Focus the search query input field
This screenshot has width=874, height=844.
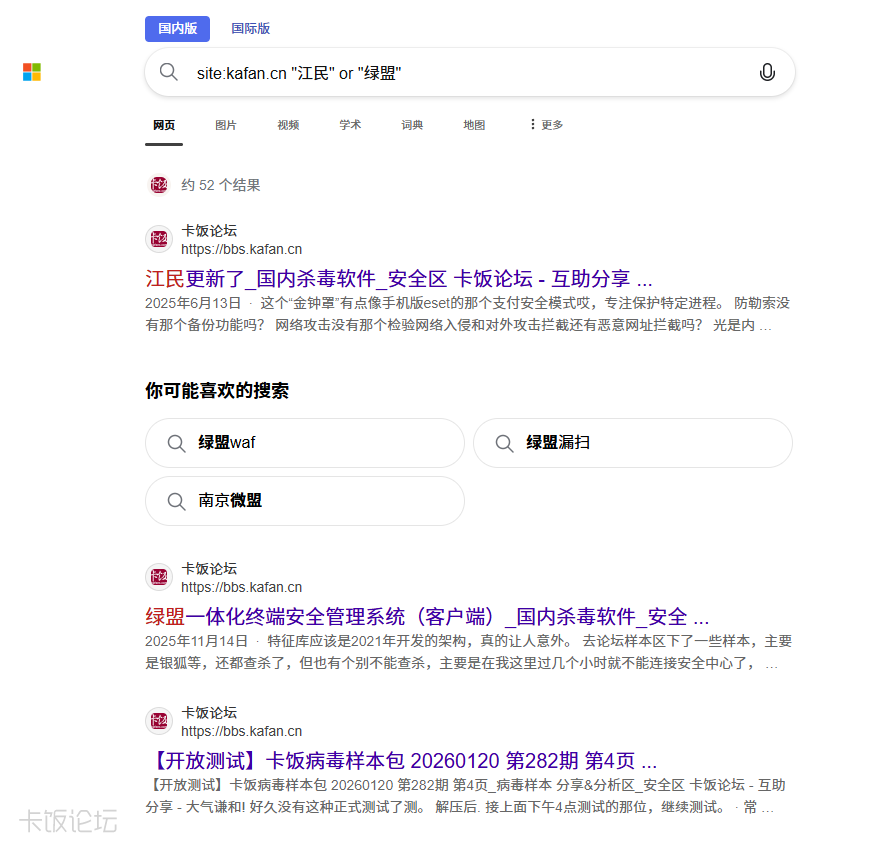469,72
